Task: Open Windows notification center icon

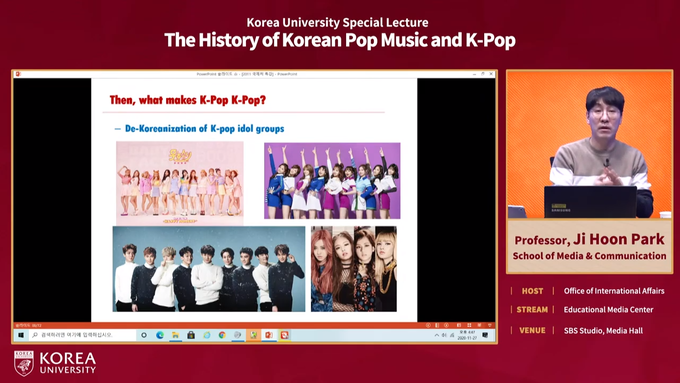Action: 486,335
